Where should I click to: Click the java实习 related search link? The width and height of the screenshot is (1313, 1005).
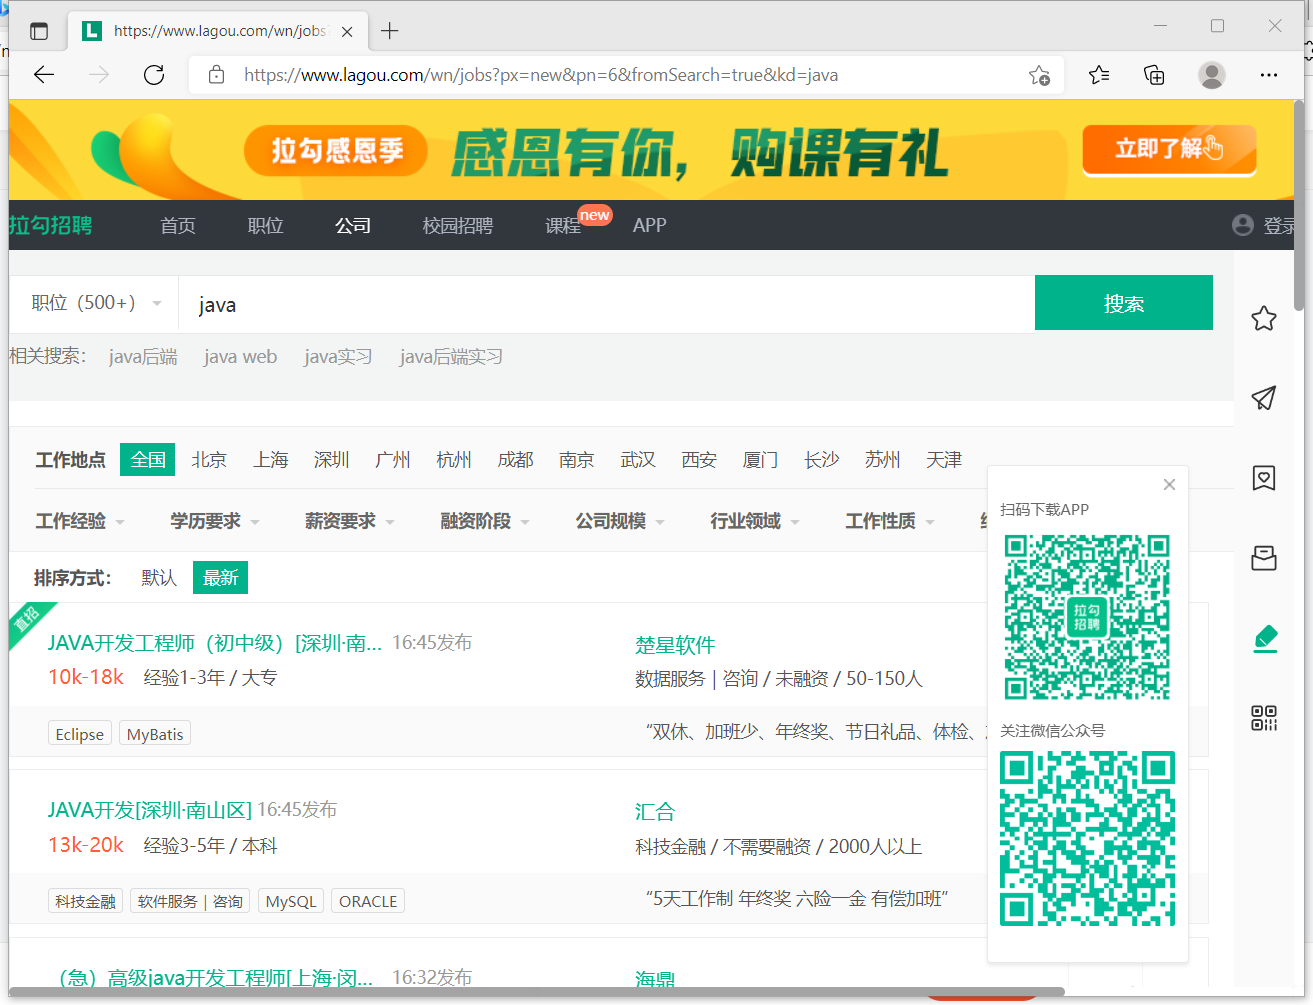tap(338, 357)
